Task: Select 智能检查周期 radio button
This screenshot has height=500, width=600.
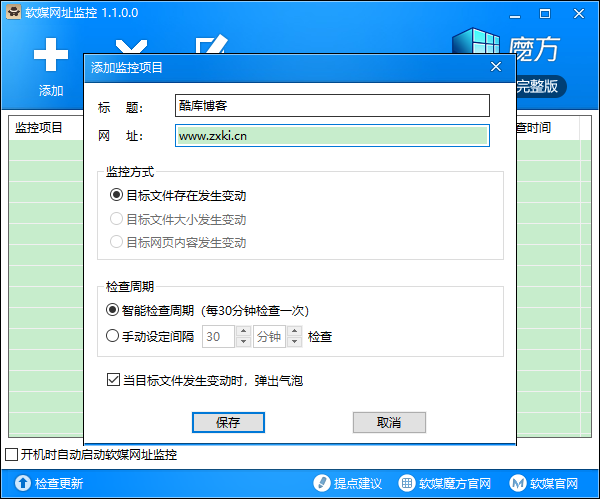Action: (x=113, y=309)
